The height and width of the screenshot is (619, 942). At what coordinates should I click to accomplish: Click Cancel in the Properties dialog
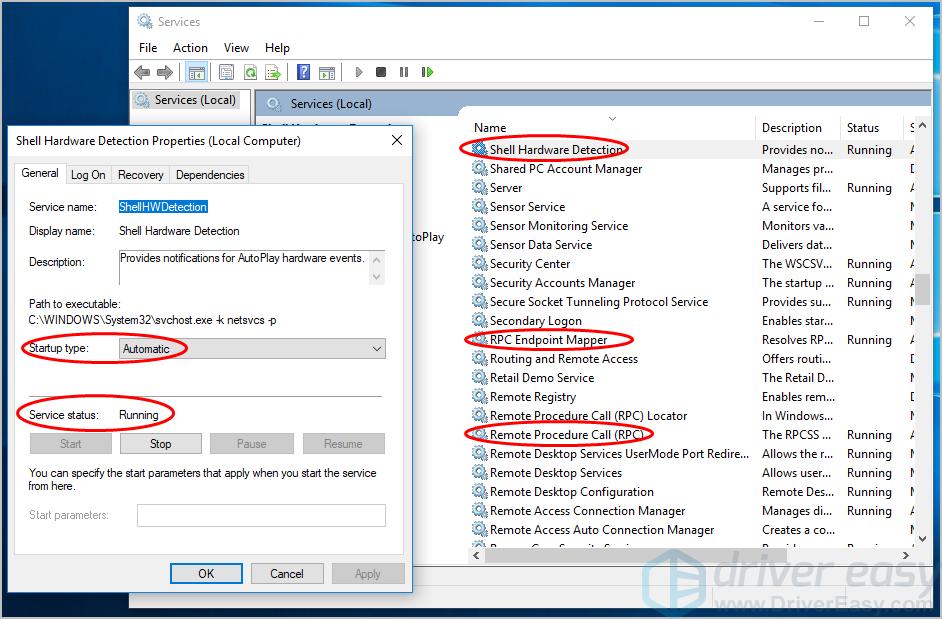tap(287, 573)
